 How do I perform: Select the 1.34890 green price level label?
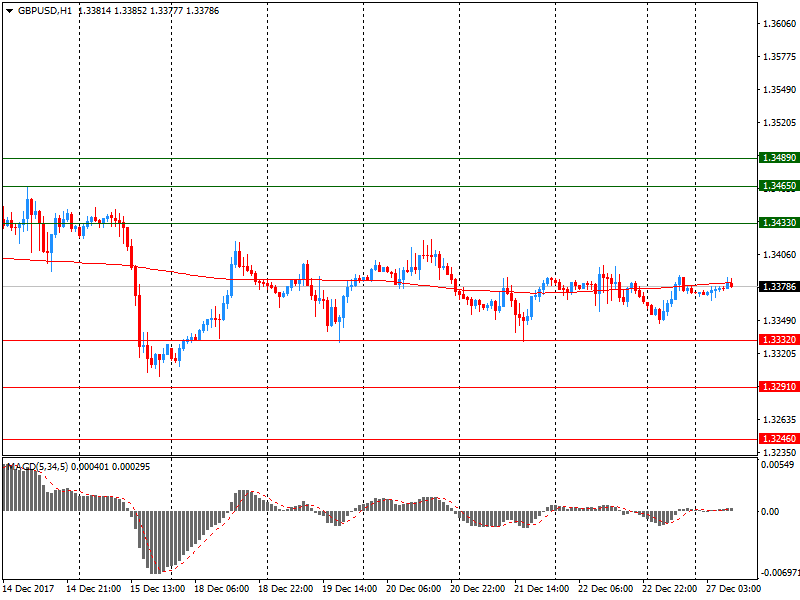click(778, 158)
